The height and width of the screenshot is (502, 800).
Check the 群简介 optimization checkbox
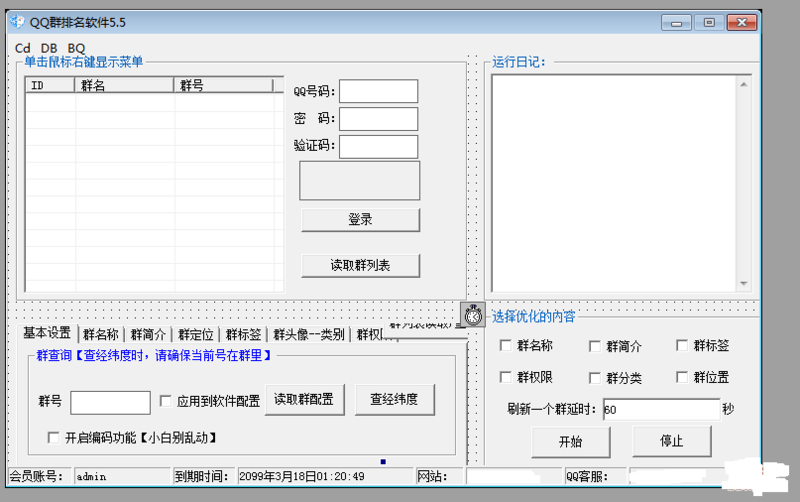(x=594, y=346)
